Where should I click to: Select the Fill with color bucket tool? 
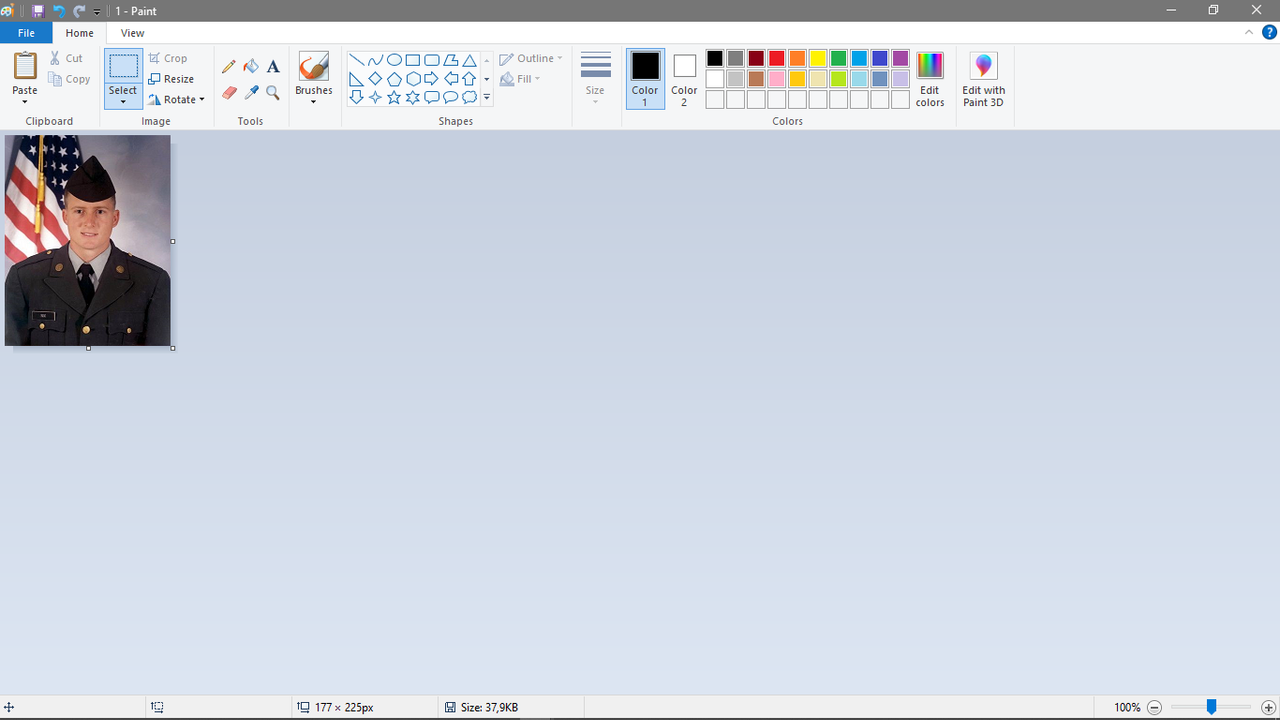click(x=251, y=66)
